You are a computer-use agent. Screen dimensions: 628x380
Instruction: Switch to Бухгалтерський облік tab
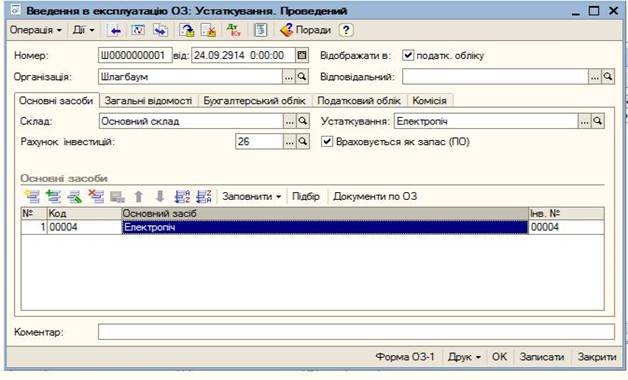254,101
